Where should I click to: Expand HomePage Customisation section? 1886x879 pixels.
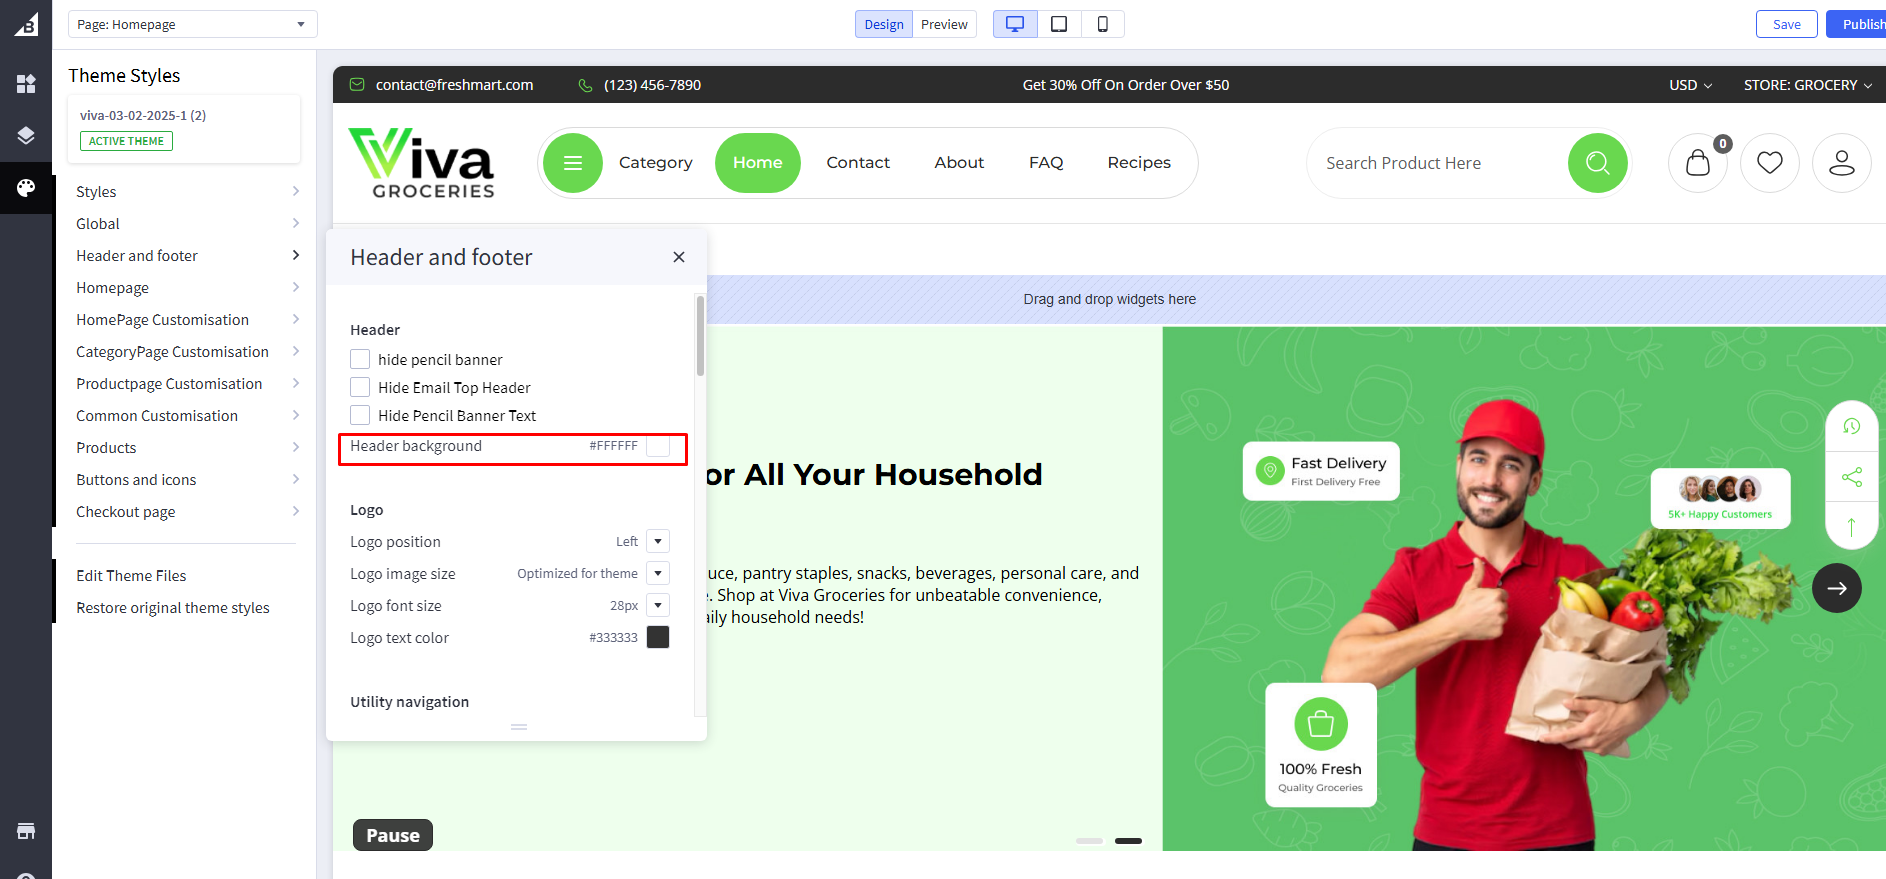tap(188, 319)
